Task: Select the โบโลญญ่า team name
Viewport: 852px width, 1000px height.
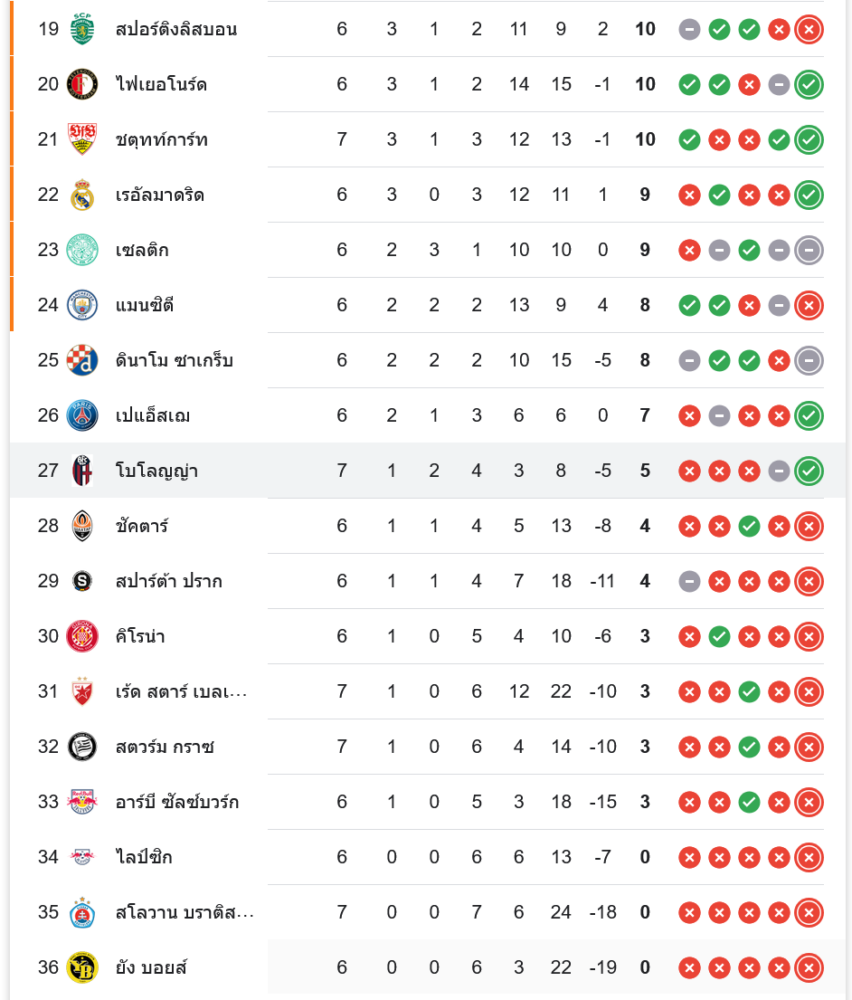Action: click(157, 470)
